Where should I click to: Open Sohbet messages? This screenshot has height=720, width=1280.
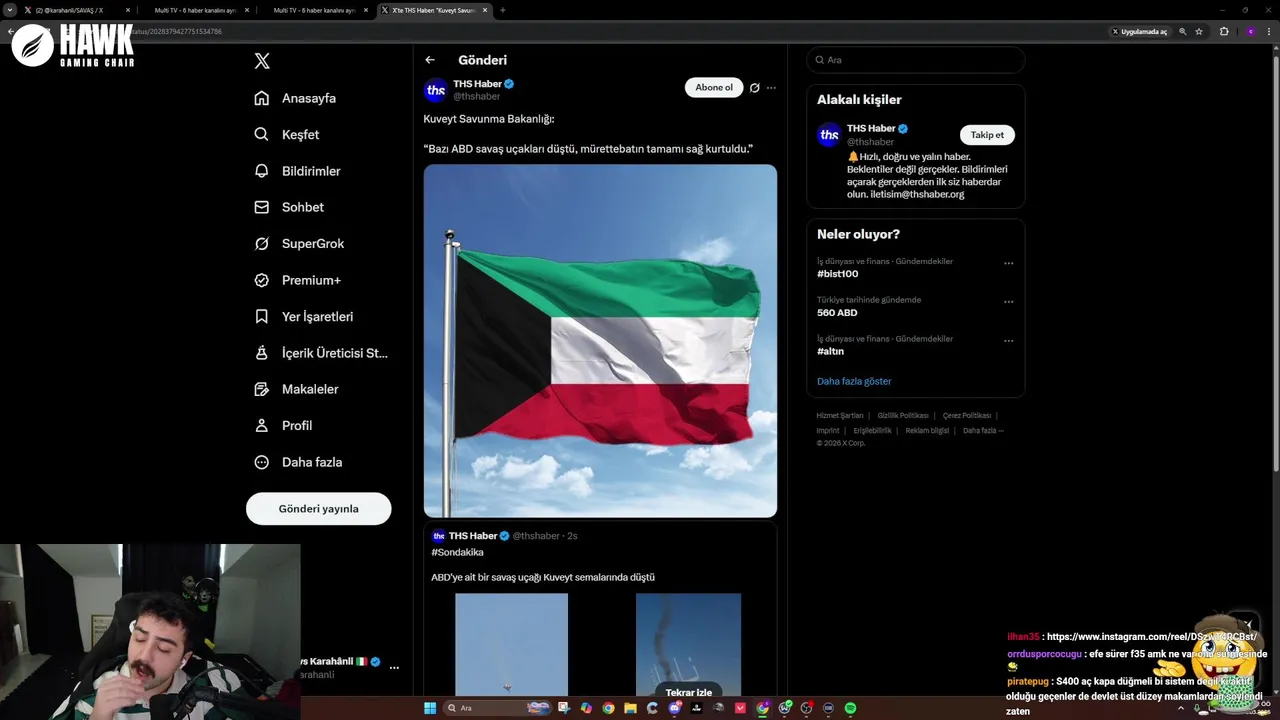point(289,207)
